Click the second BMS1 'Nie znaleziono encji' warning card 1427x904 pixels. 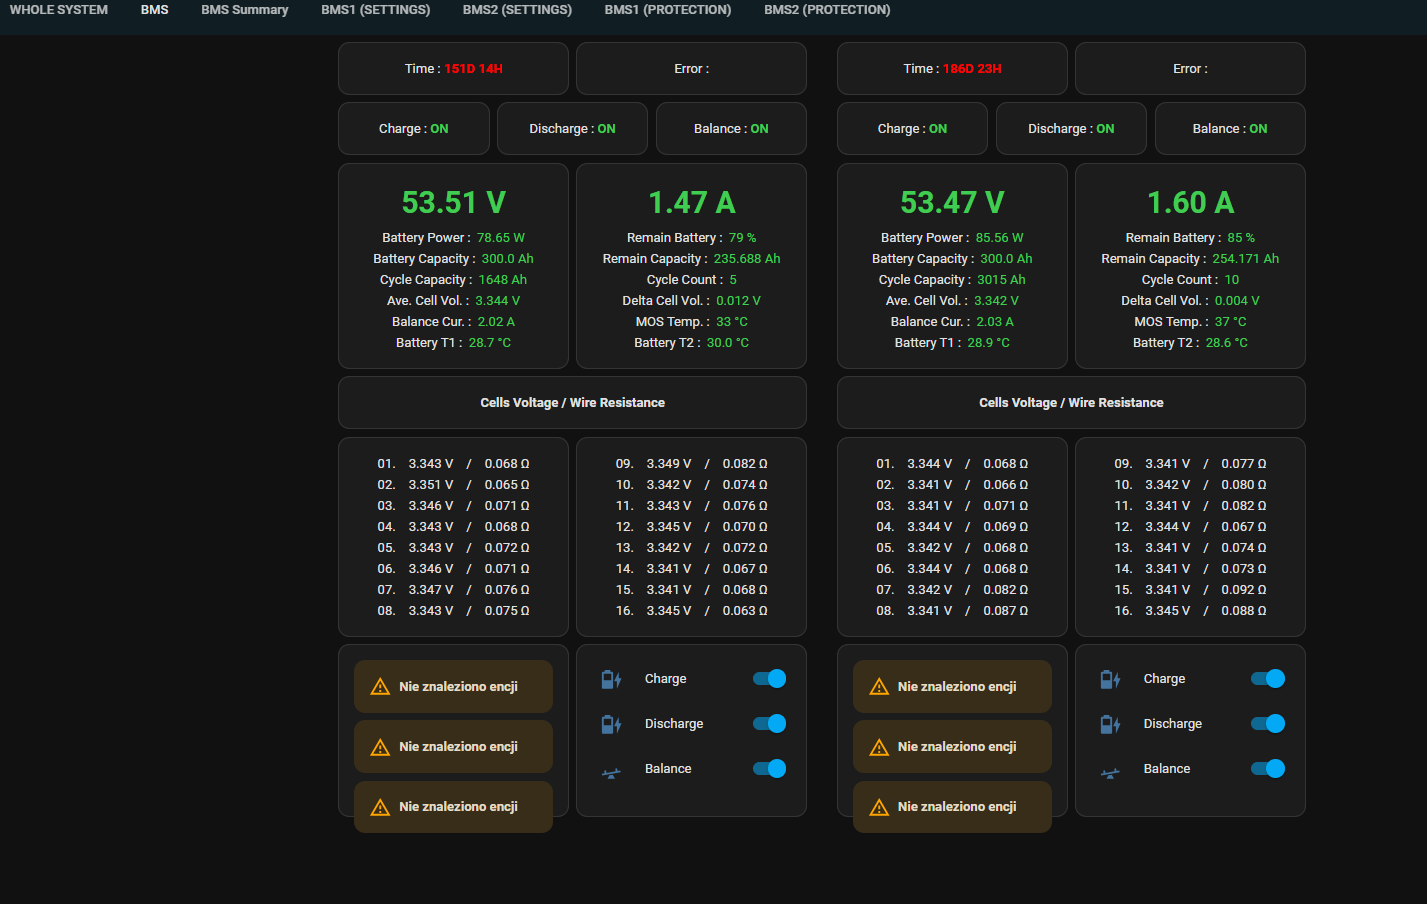click(453, 747)
